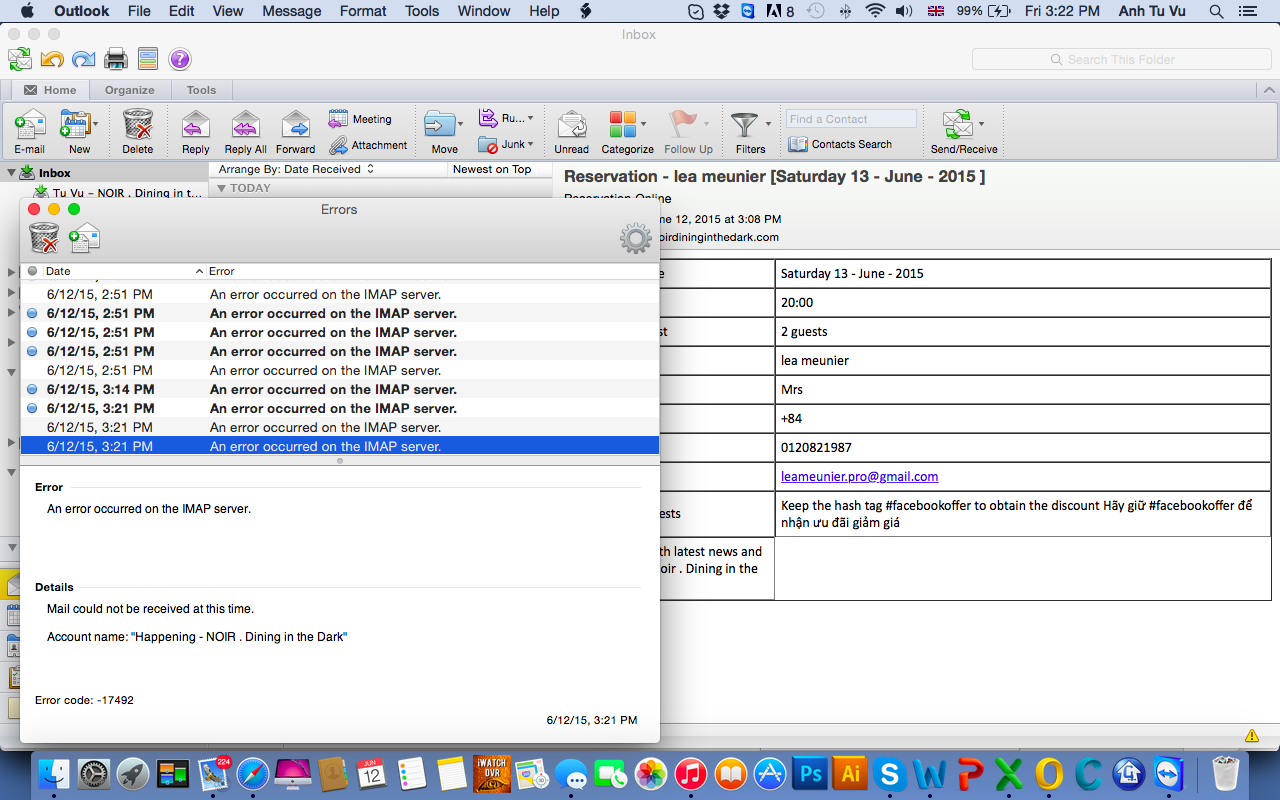The image size is (1280, 800).
Task: Click the Undo arrow icon
Action: [52, 59]
